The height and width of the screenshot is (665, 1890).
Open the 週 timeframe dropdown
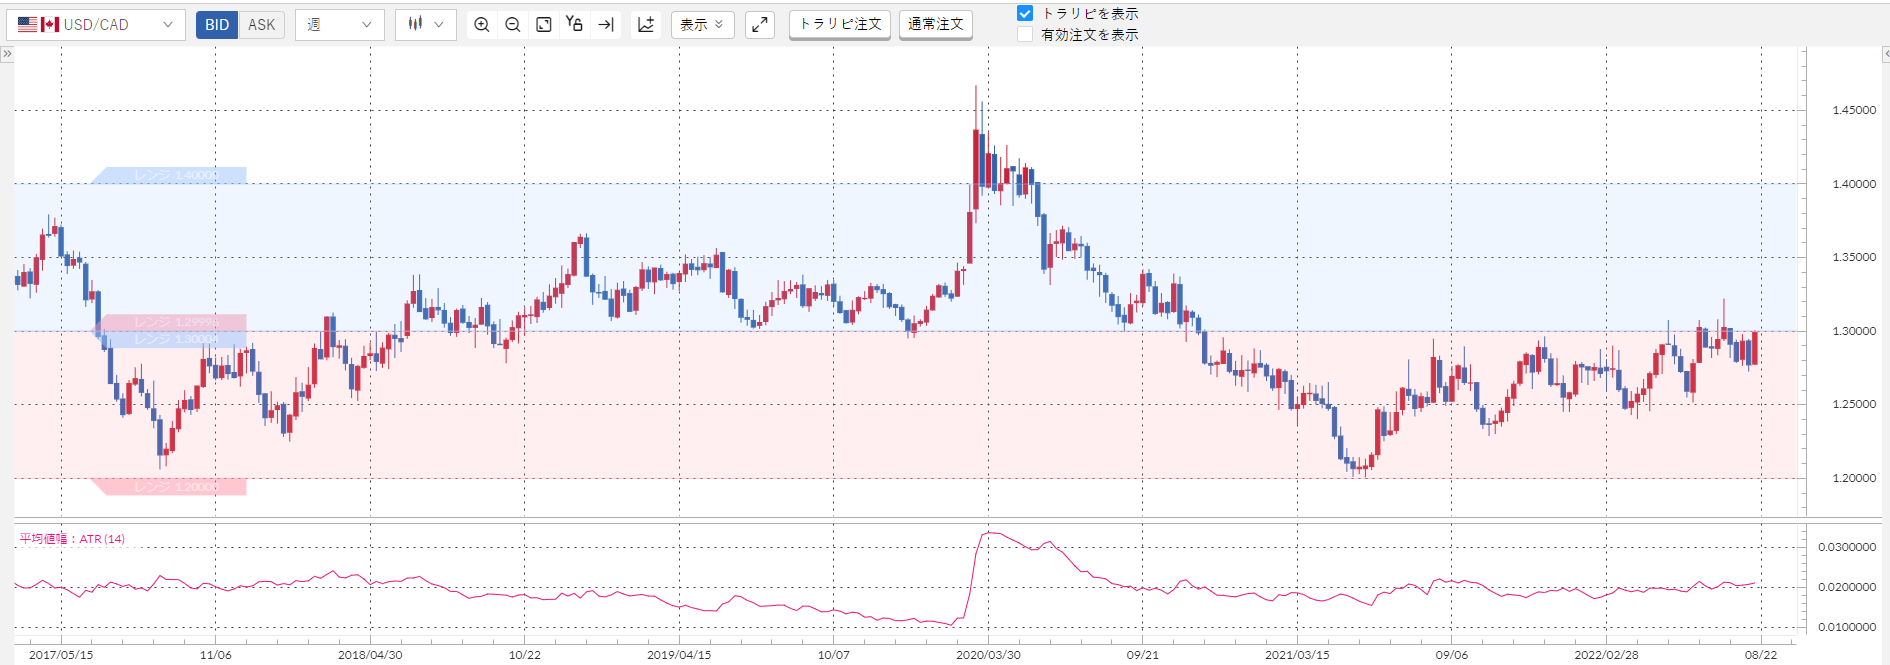[340, 25]
